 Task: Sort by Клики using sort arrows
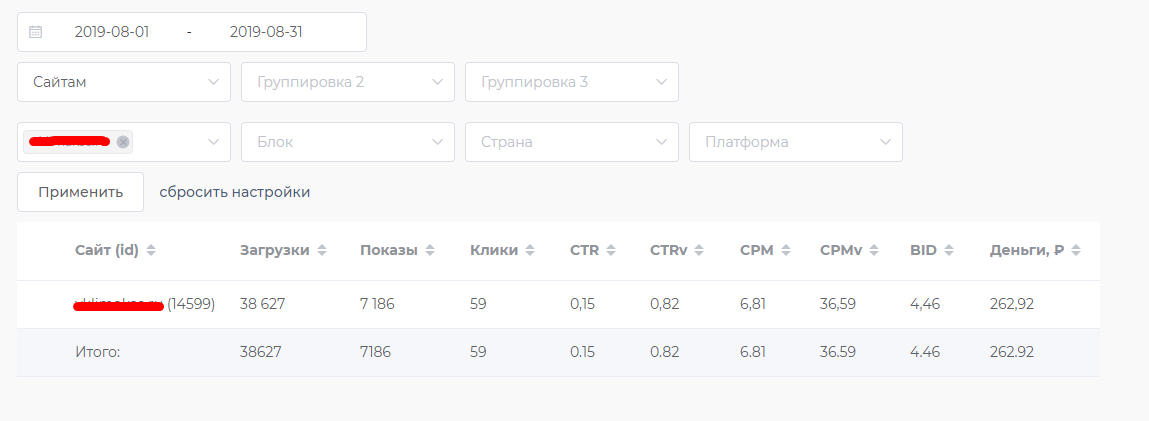click(x=530, y=250)
